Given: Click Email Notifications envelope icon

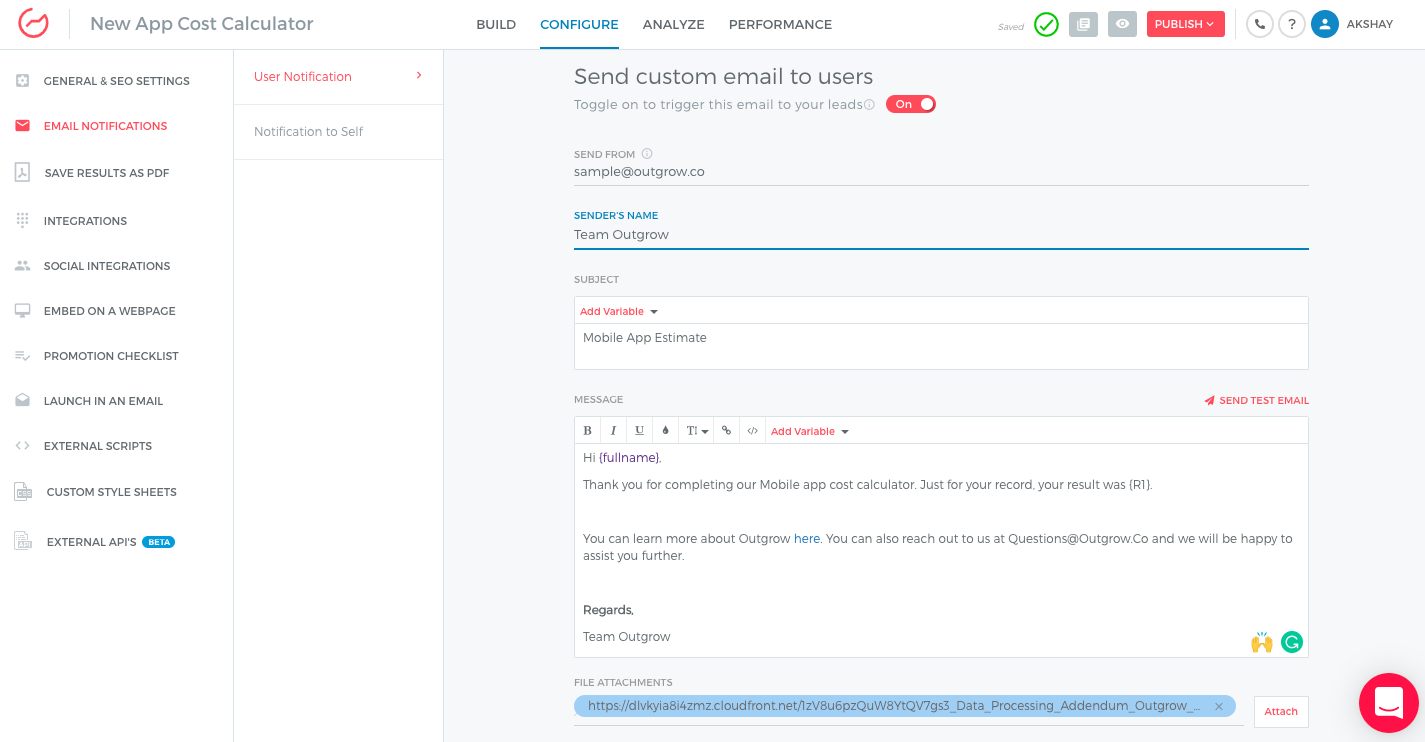Looking at the screenshot, I should pyautogui.click(x=22, y=126).
